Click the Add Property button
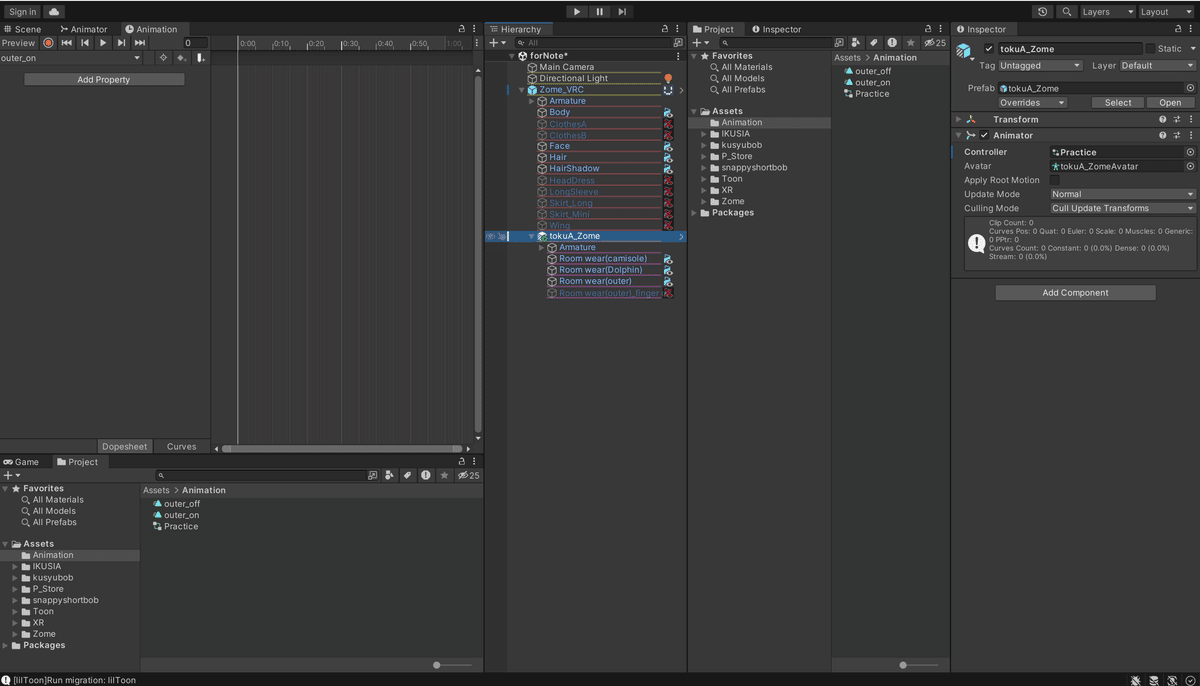 pyautogui.click(x=103, y=78)
